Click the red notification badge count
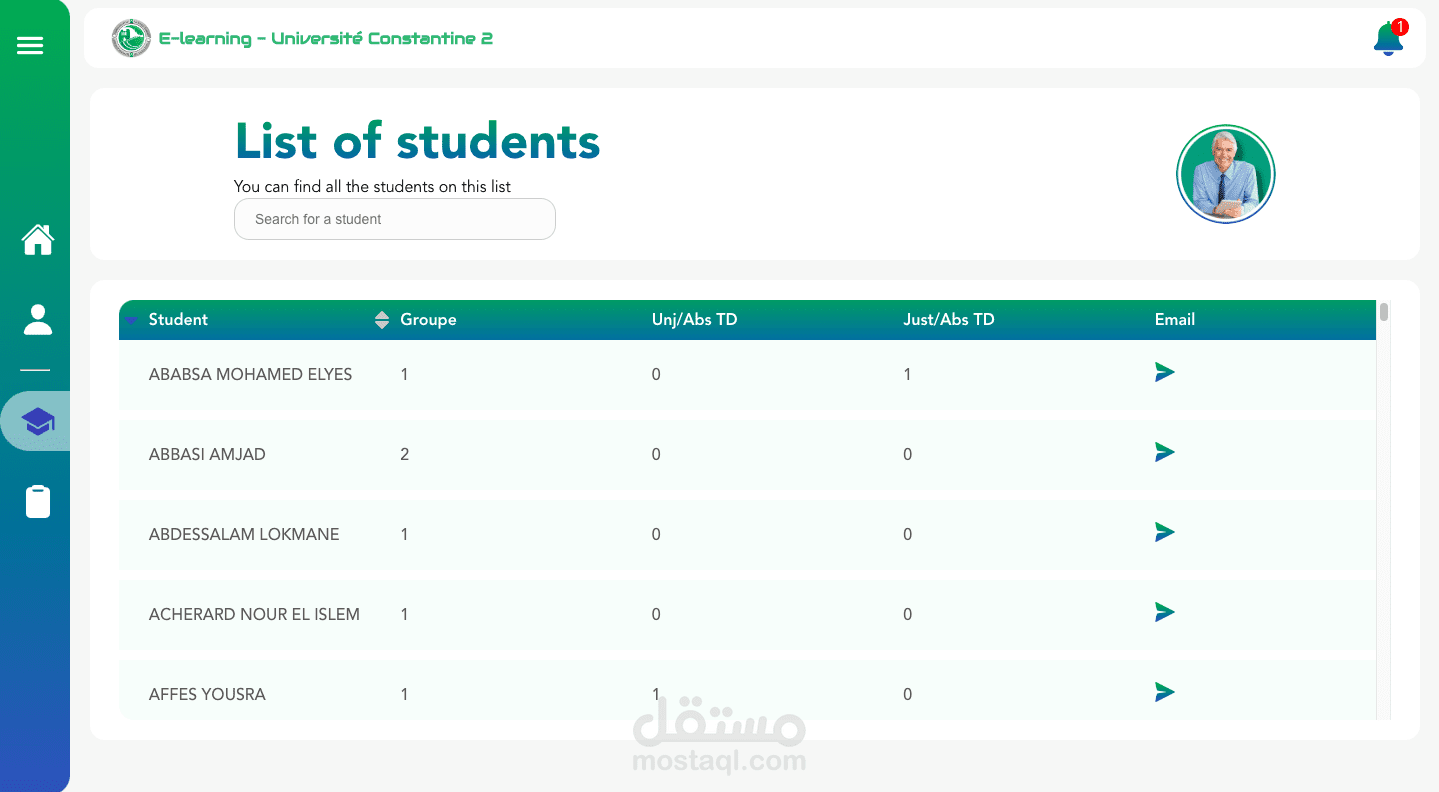This screenshot has width=1439, height=792. point(1400,27)
